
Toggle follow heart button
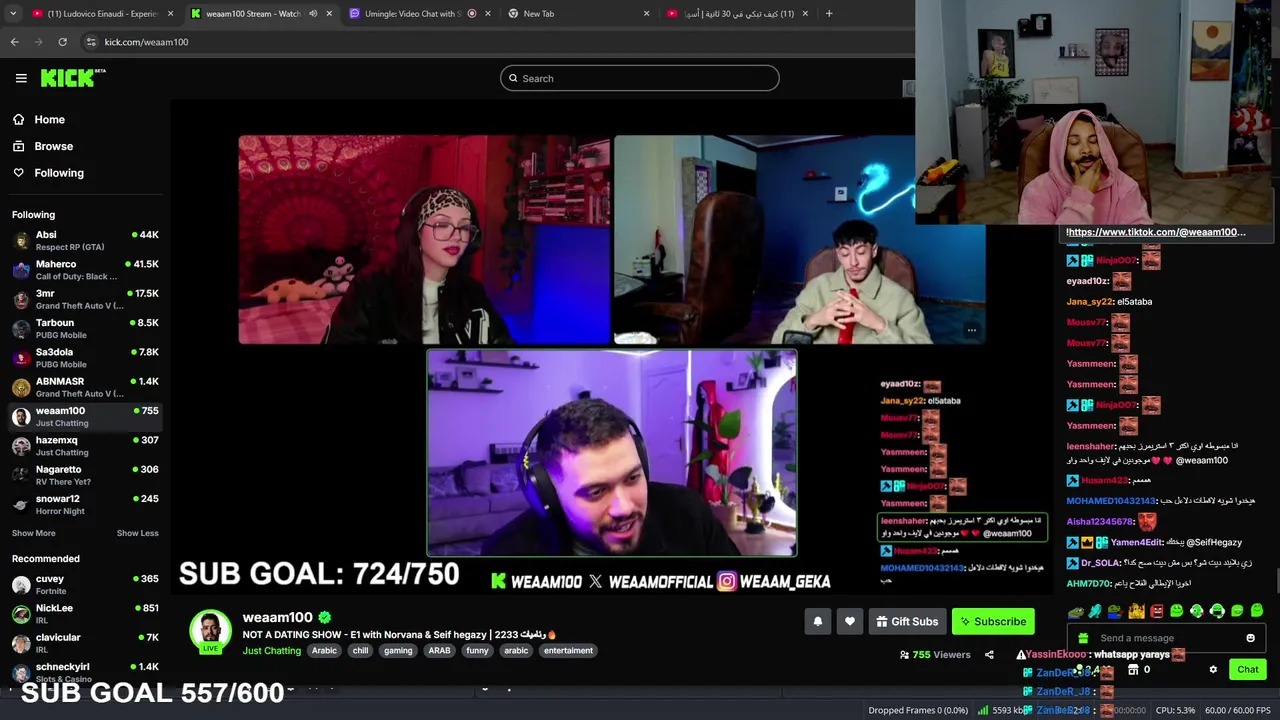pyautogui.click(x=850, y=621)
